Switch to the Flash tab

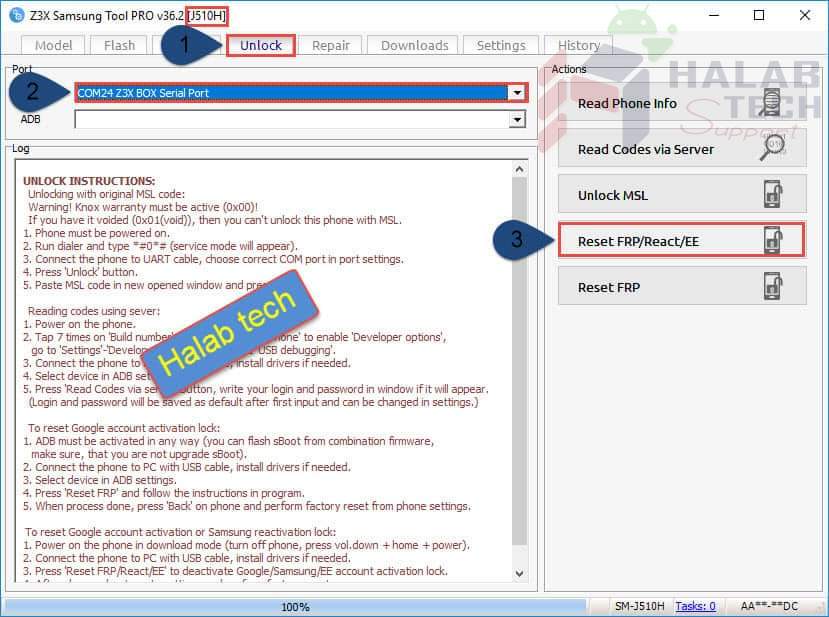point(119,45)
